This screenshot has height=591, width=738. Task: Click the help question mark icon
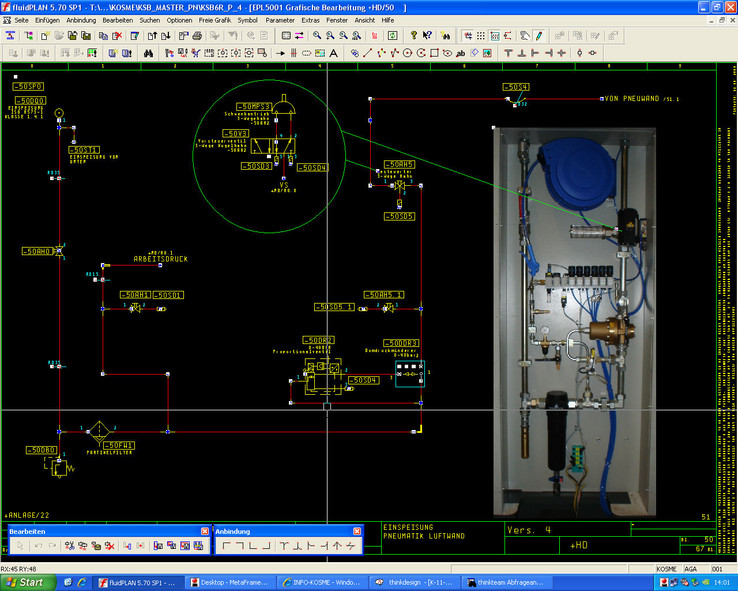413,35
